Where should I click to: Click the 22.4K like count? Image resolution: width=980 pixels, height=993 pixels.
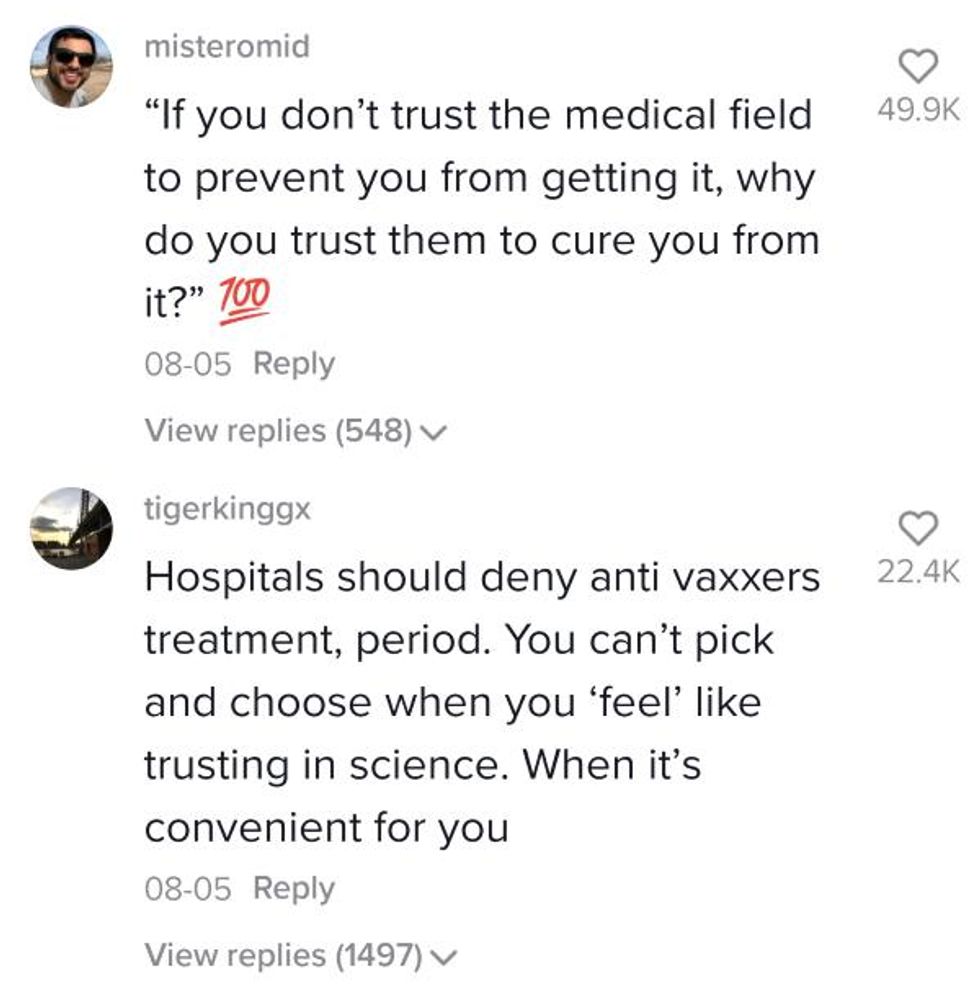[x=917, y=572]
